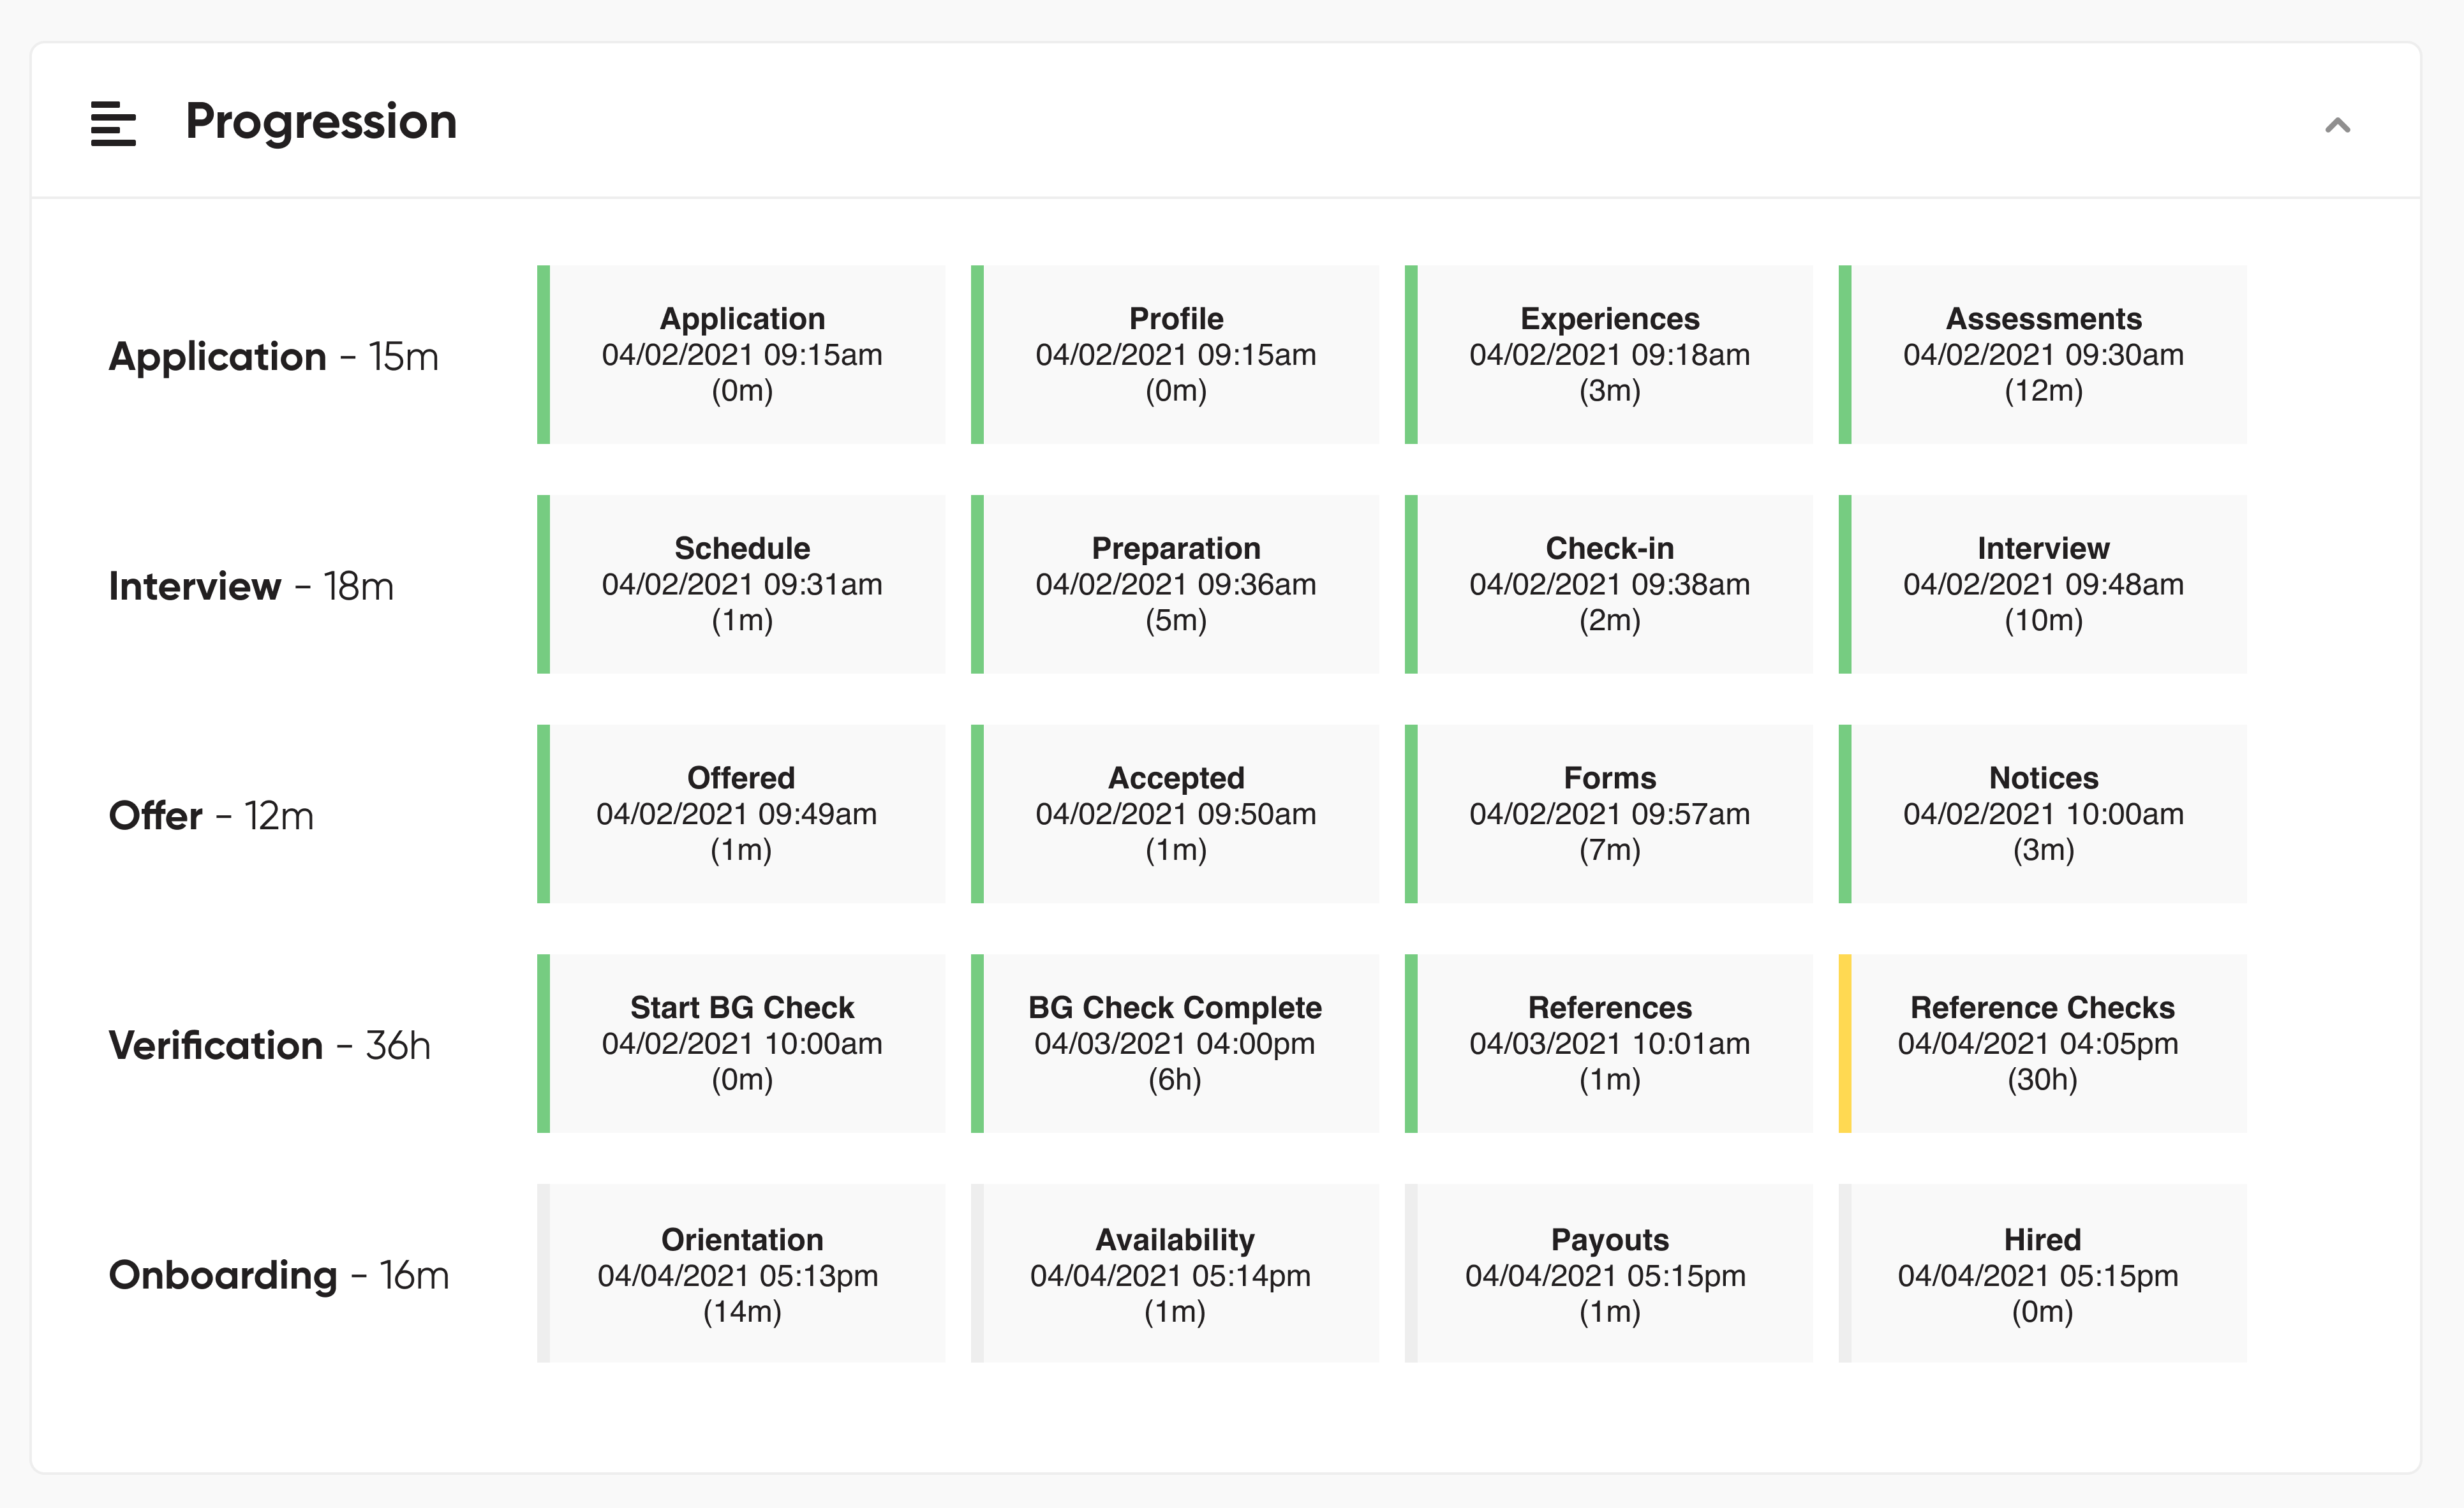Click the Progression heading
Viewport: 2464px width, 1508px height.
321,122
